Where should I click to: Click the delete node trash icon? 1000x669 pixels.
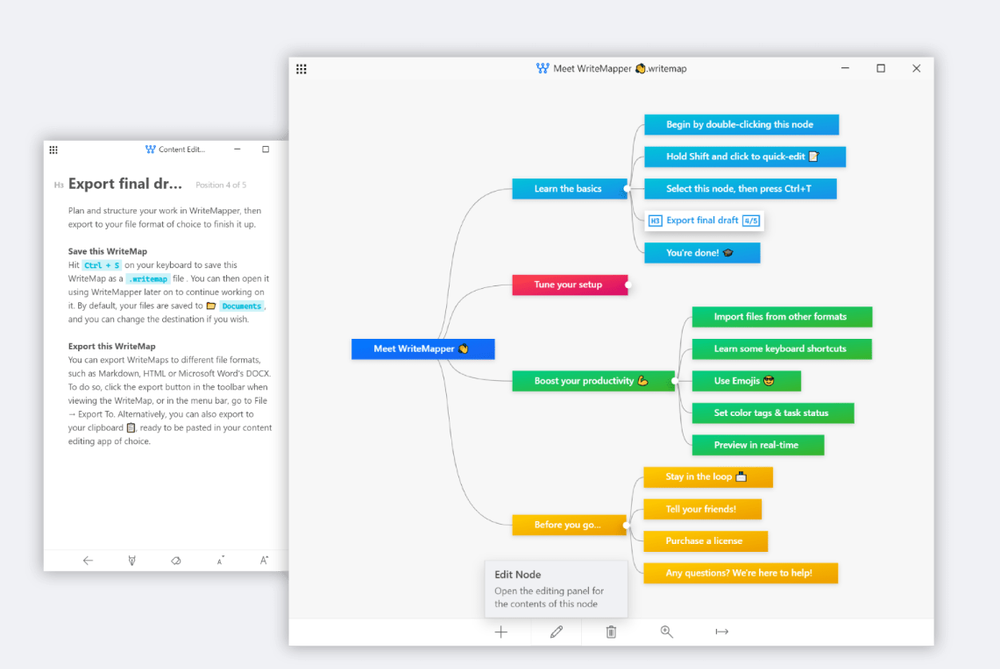[611, 632]
